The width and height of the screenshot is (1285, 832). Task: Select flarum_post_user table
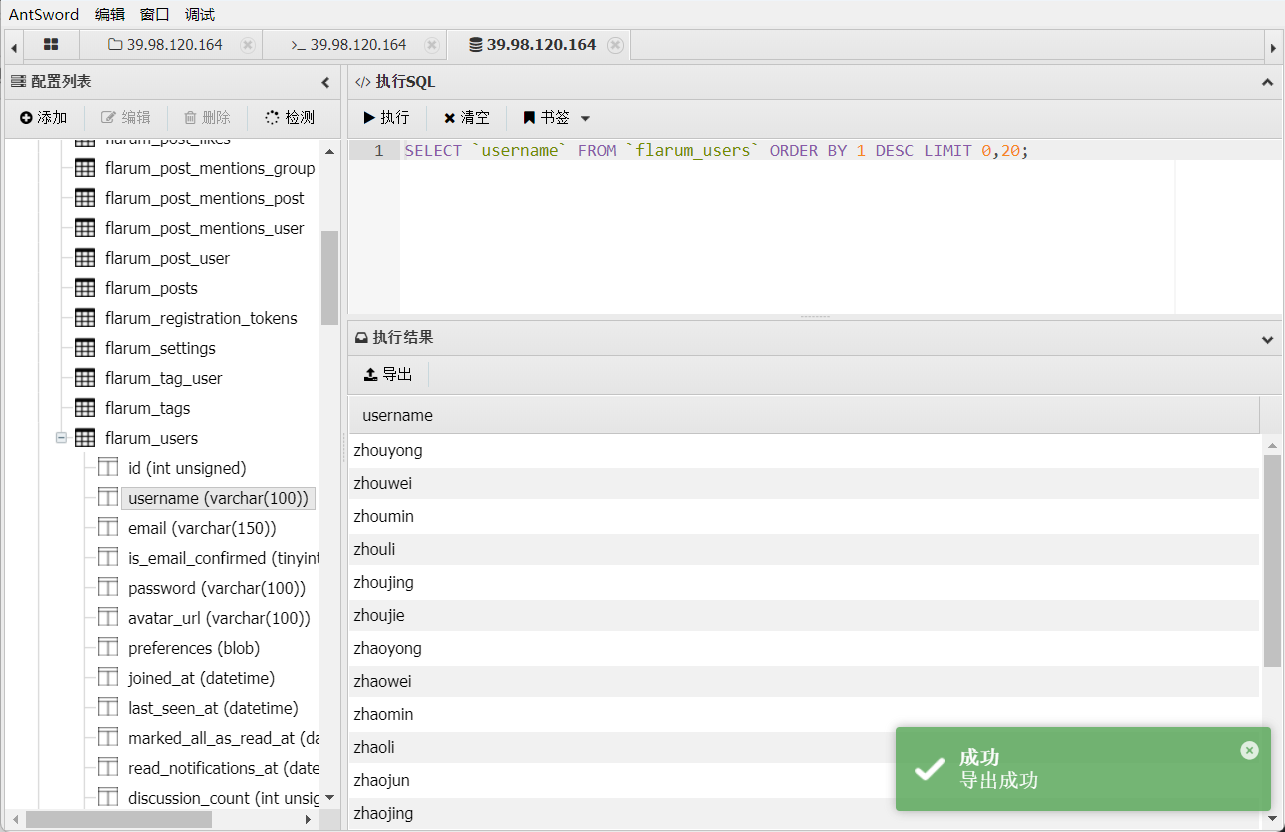(167, 258)
